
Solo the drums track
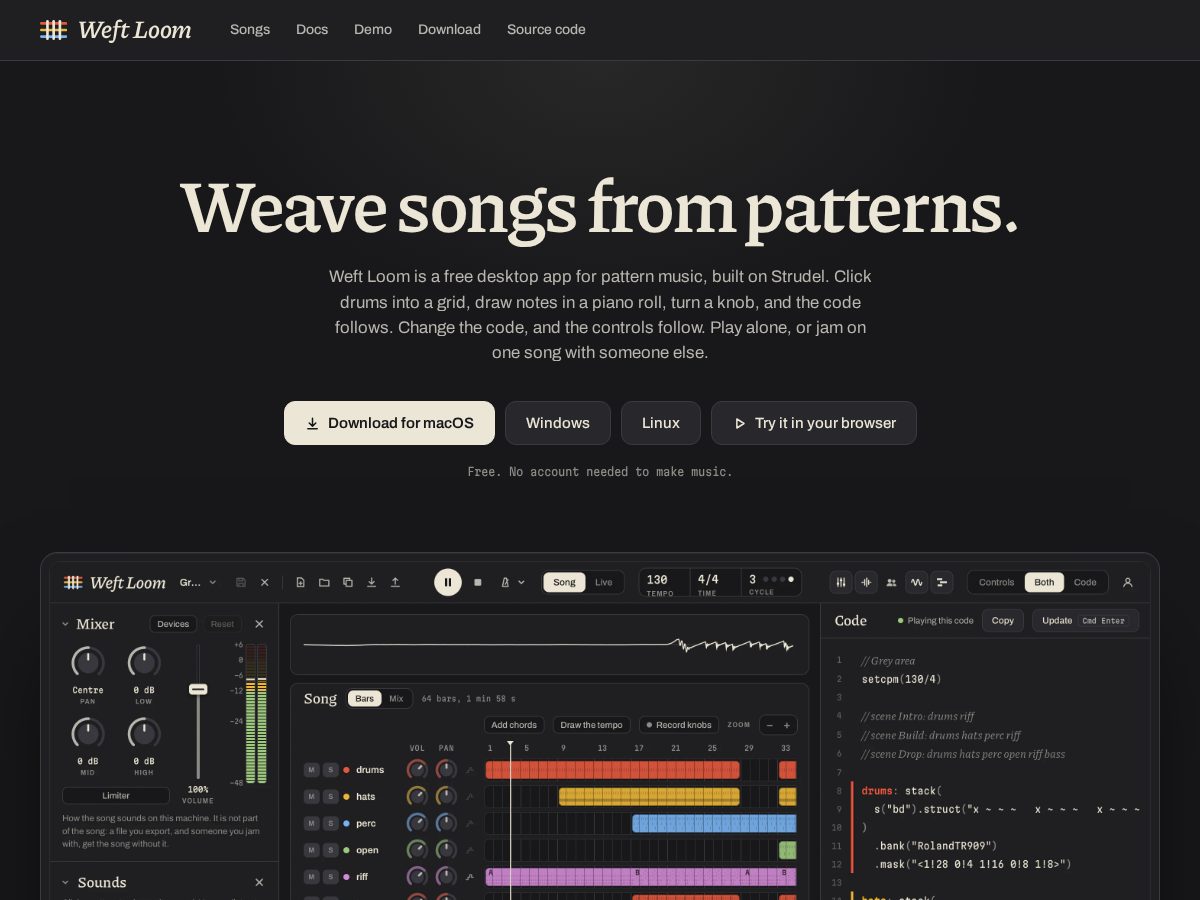pos(330,770)
